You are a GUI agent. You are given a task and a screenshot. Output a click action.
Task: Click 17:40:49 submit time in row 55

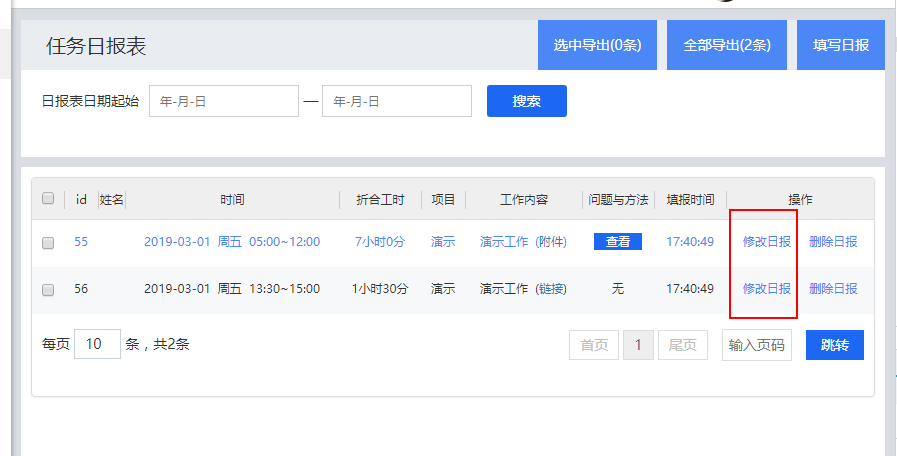[690, 241]
